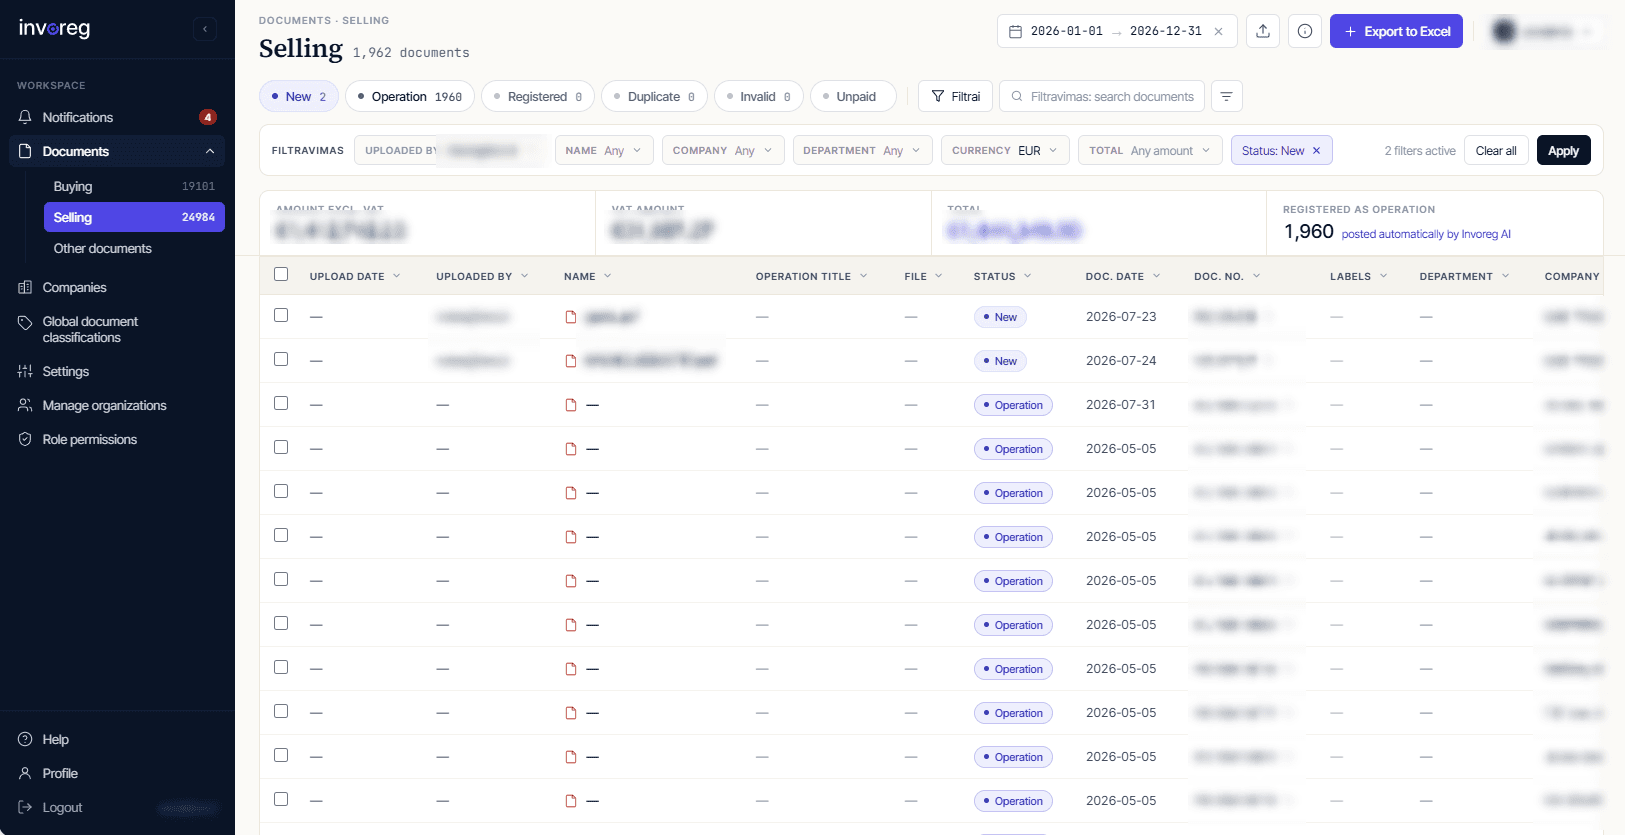Screen dimensions: 1625x835
Task: Collapse the sidebar with the chevron button
Action: coord(205,29)
